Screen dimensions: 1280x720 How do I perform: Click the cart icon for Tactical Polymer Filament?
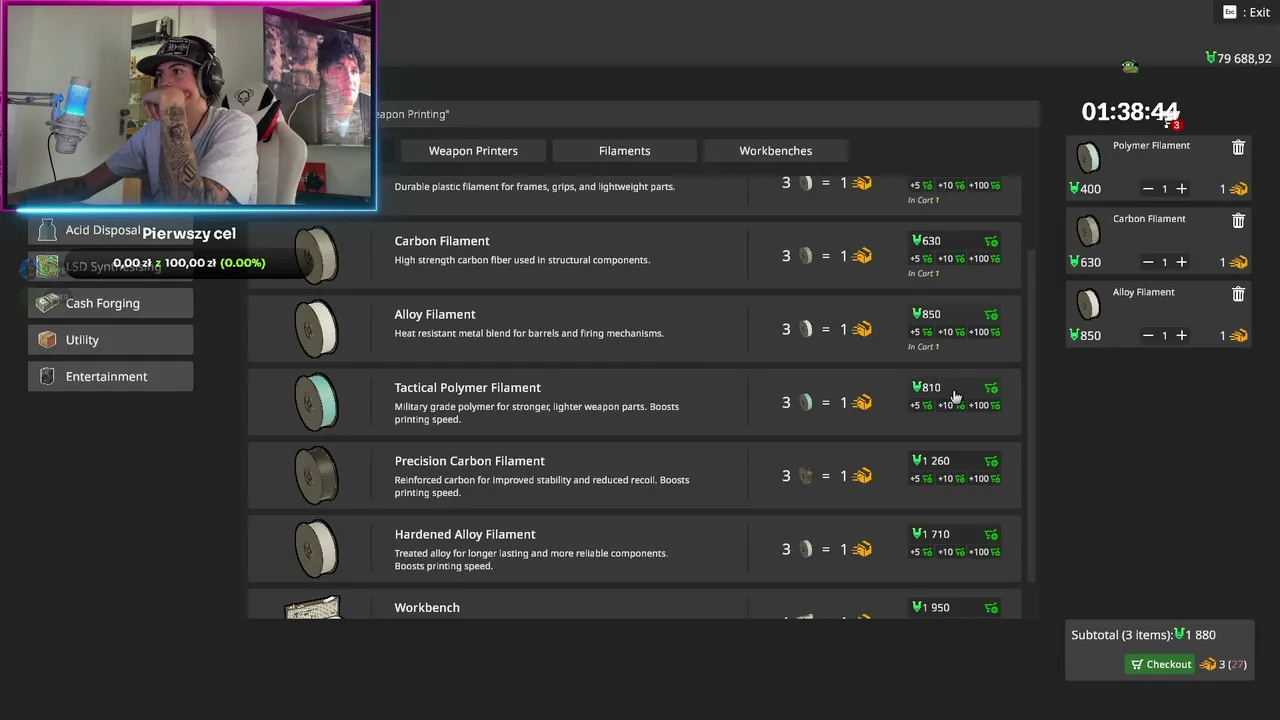[991, 388]
